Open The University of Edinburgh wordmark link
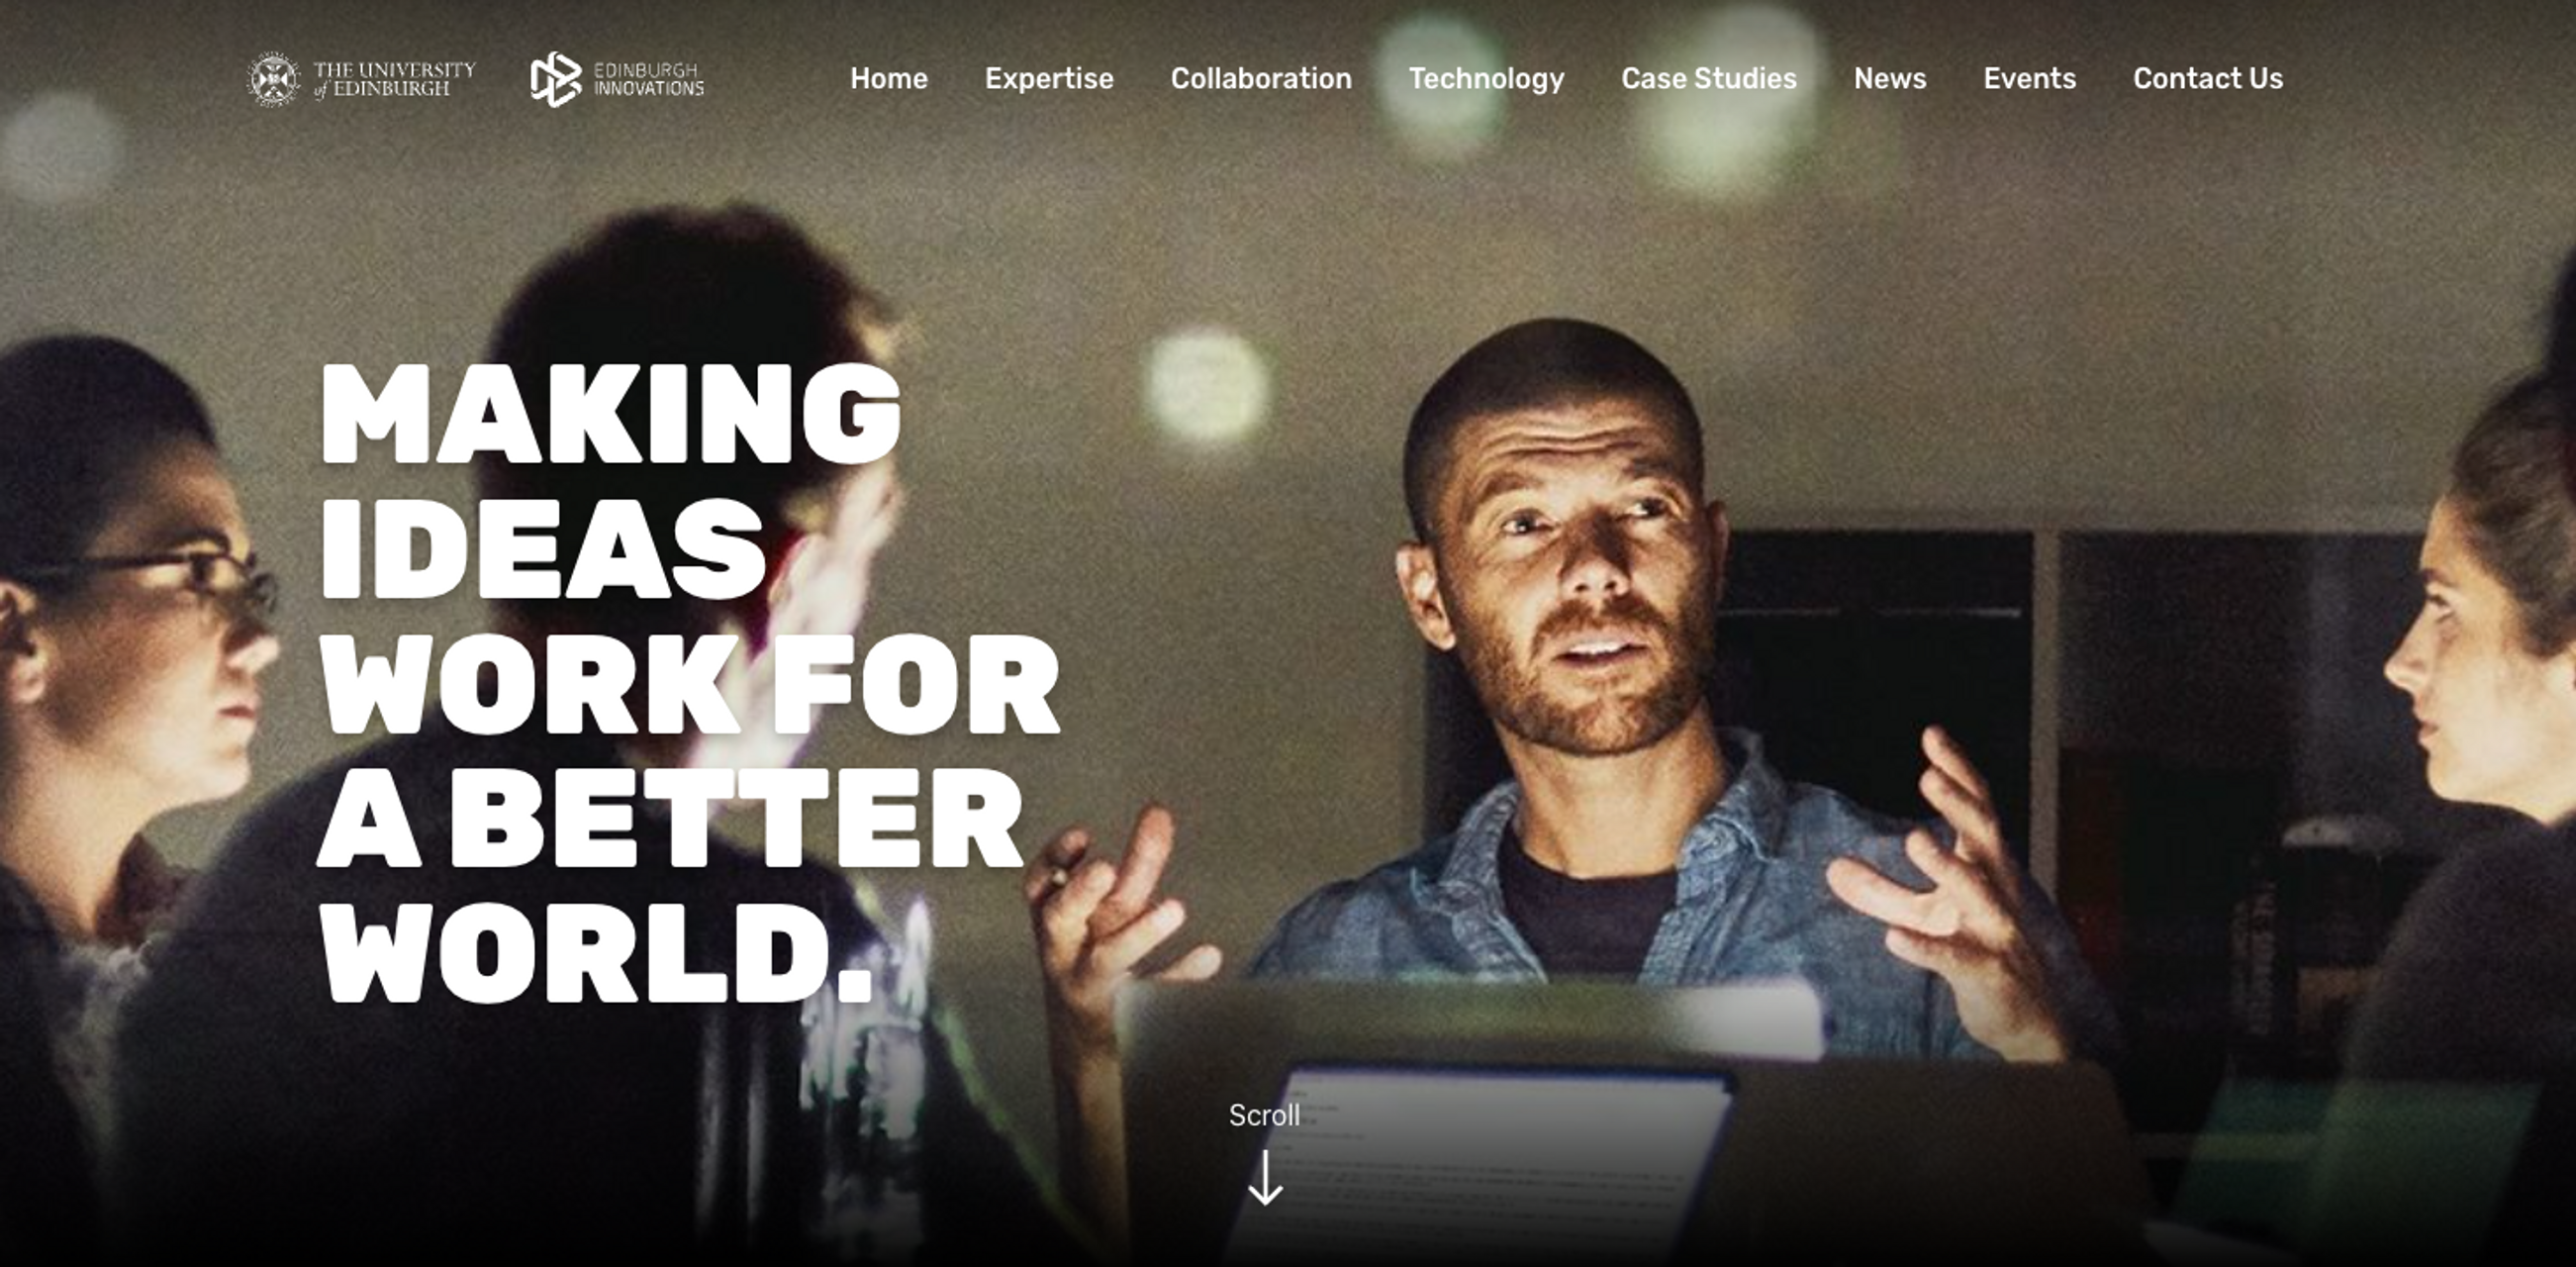 [x=394, y=79]
